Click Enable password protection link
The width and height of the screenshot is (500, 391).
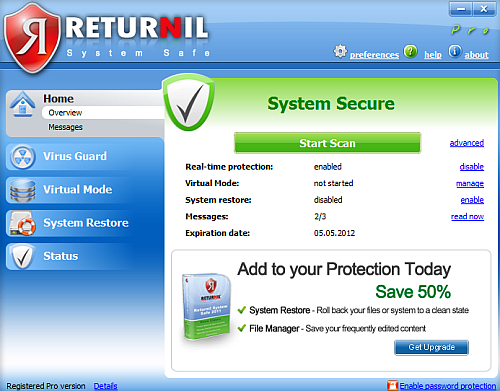[x=448, y=386]
